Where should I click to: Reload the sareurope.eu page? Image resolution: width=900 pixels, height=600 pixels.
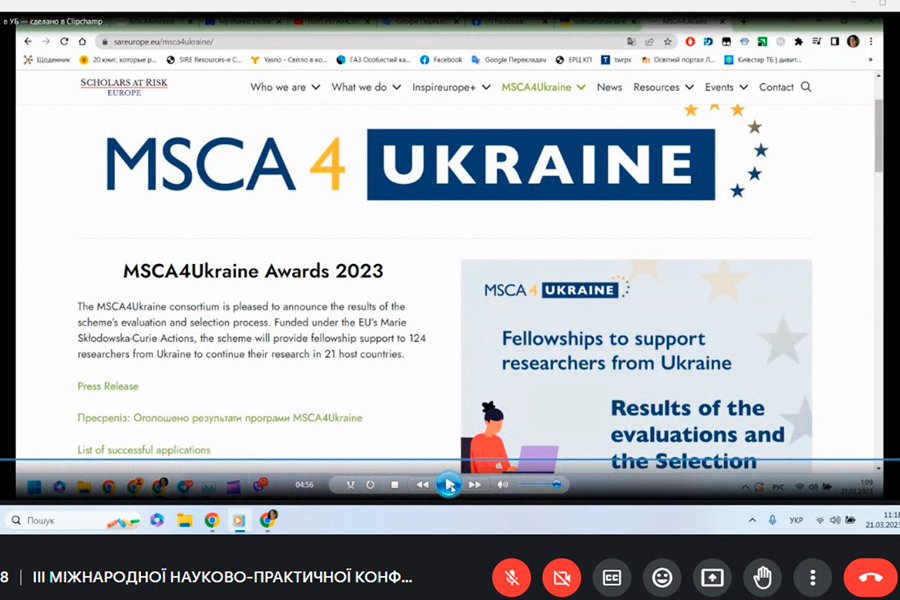pyautogui.click(x=64, y=41)
